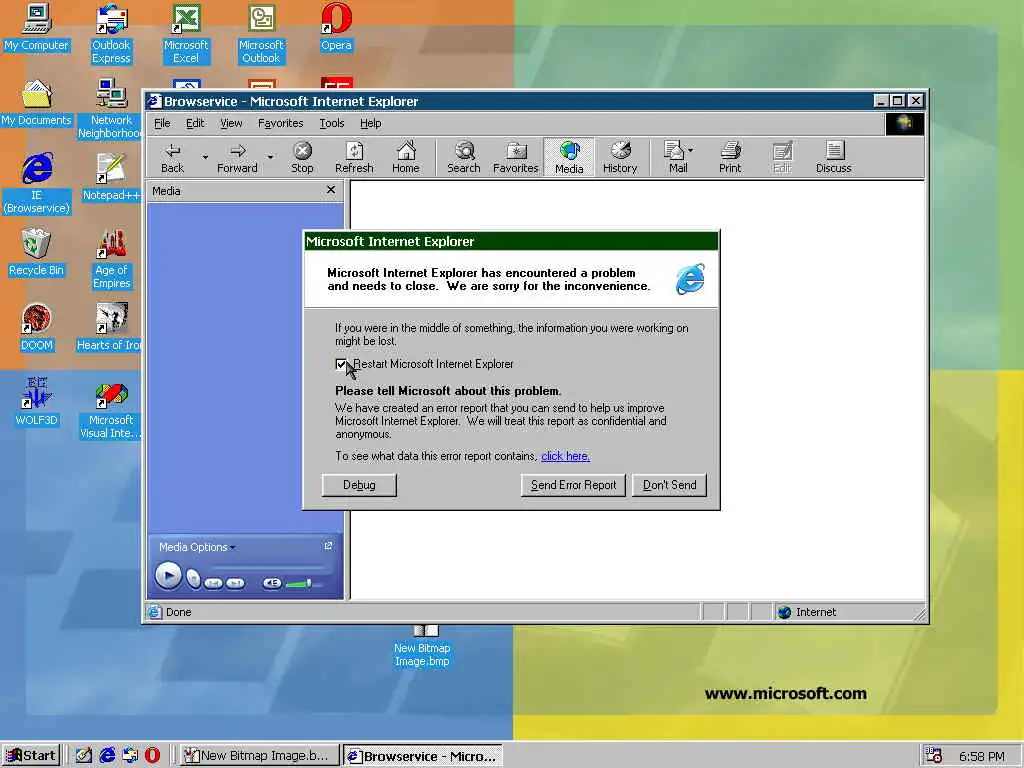Select the Recycle Bin desktop icon

click(x=37, y=253)
